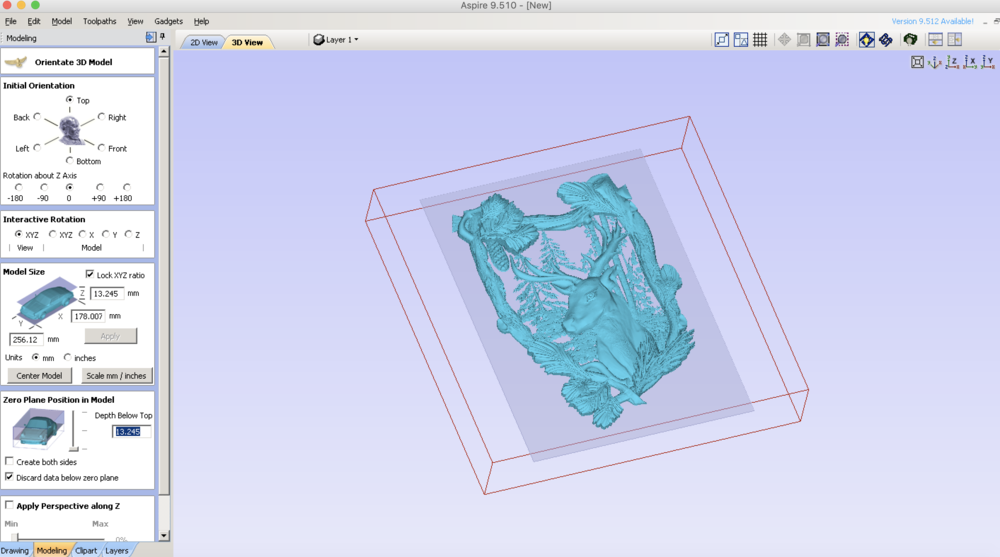Image resolution: width=1000 pixels, height=557 pixels.
Task: Click the green toolpath preview icon
Action: [910, 40]
